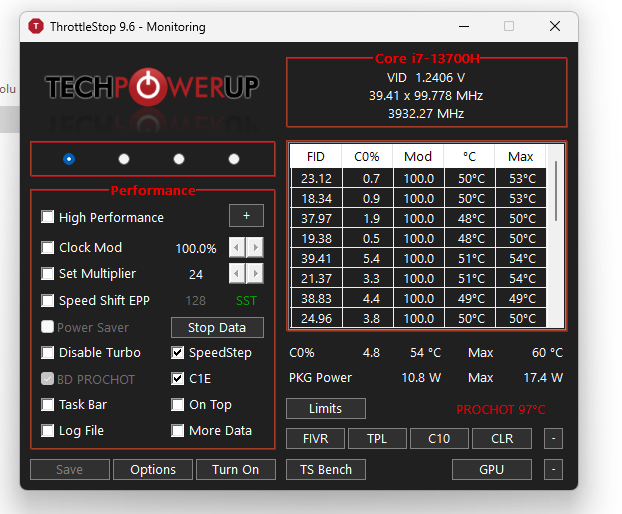Click the minus button next to CLR

pyautogui.click(x=554, y=439)
